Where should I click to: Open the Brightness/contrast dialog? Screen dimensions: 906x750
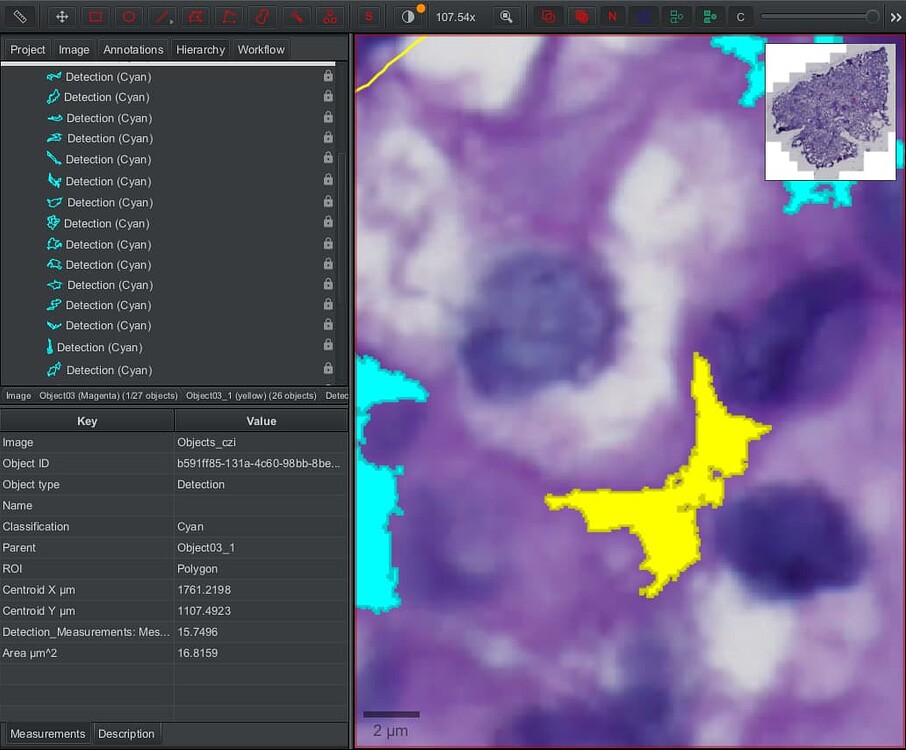[x=406, y=16]
